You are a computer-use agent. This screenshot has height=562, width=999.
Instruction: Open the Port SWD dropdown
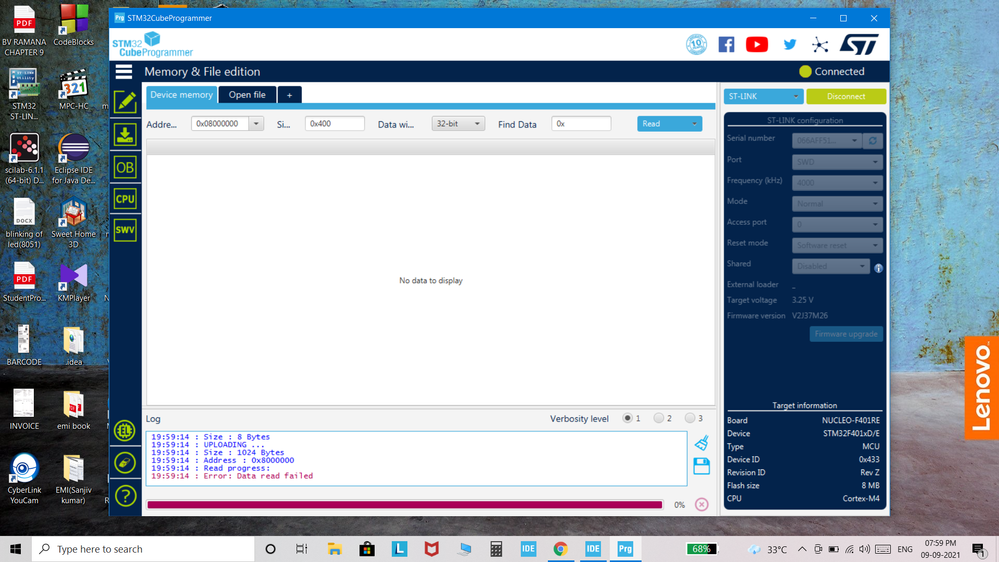coord(837,162)
